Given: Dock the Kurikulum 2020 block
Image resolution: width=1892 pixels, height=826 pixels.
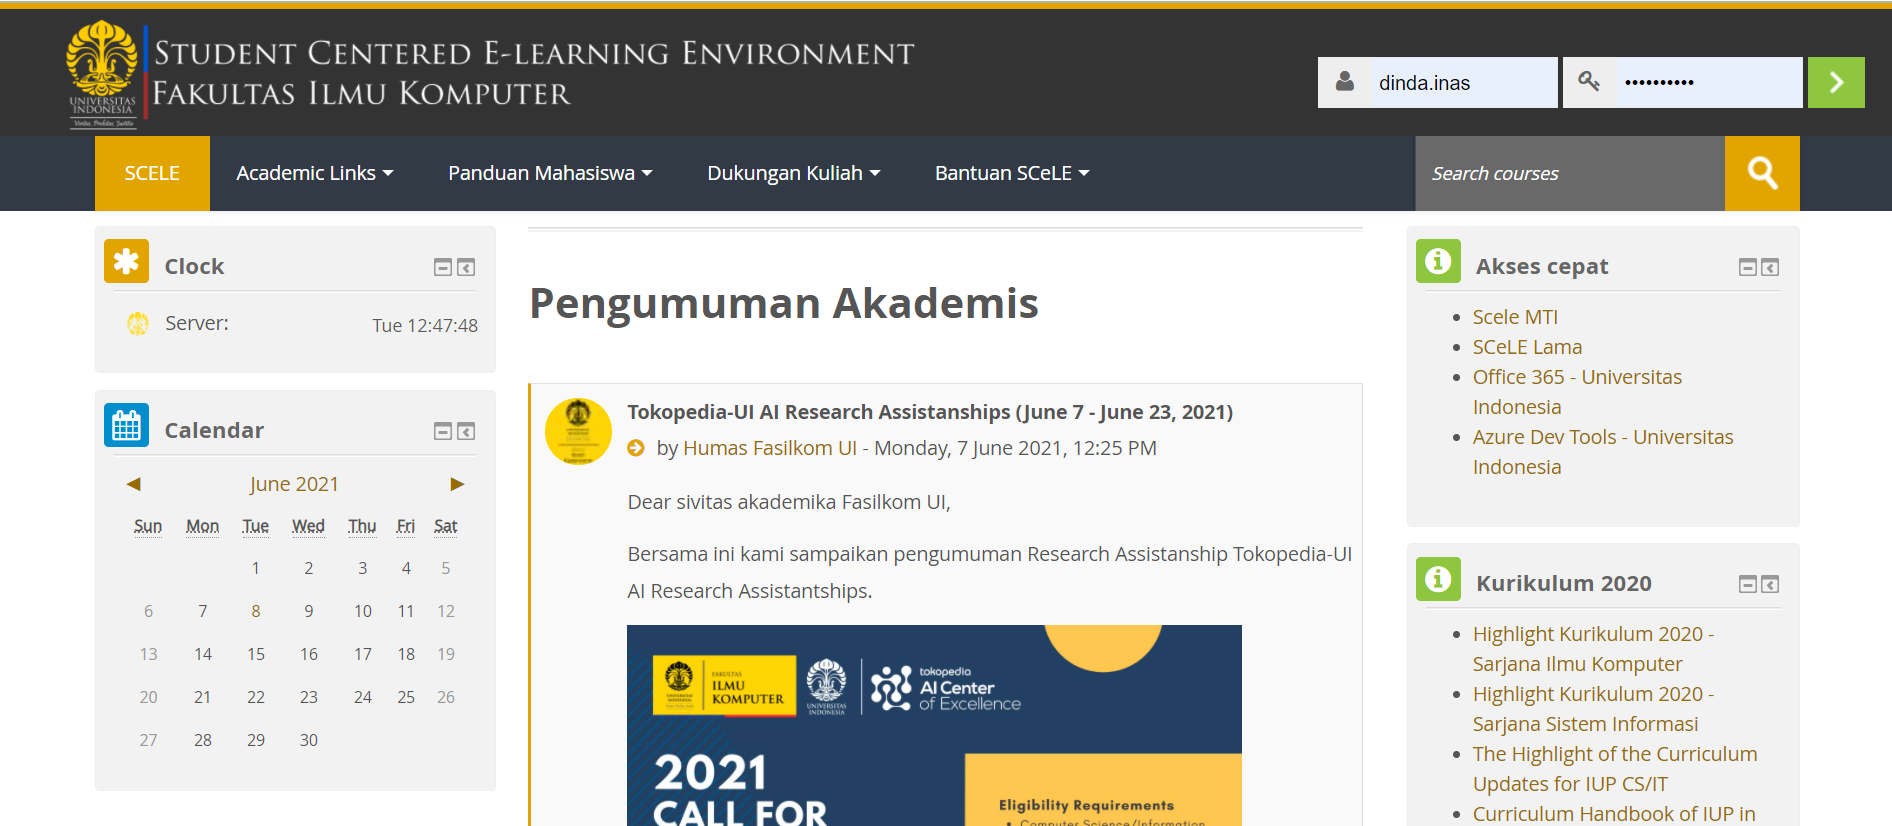Looking at the screenshot, I should pyautogui.click(x=1770, y=584).
